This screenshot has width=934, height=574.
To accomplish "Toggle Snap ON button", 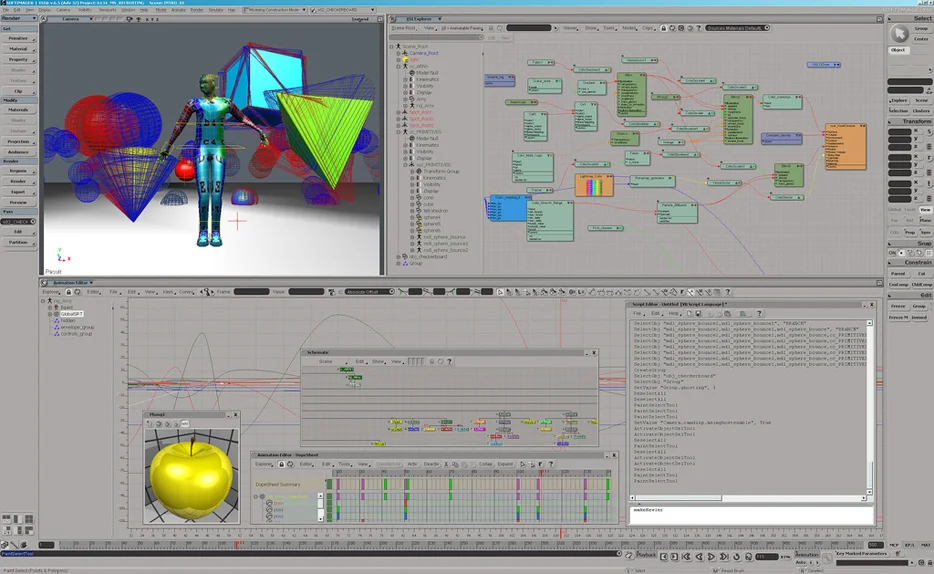I will (x=892, y=253).
